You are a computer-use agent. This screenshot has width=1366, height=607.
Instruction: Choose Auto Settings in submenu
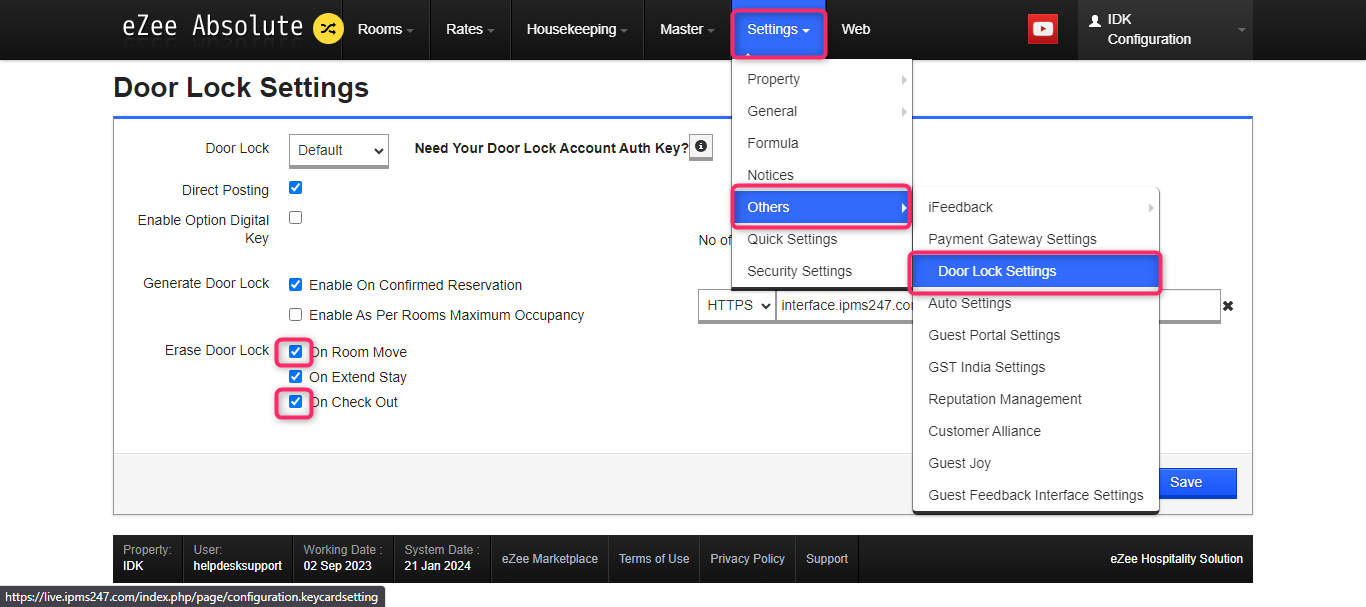tap(1036, 303)
